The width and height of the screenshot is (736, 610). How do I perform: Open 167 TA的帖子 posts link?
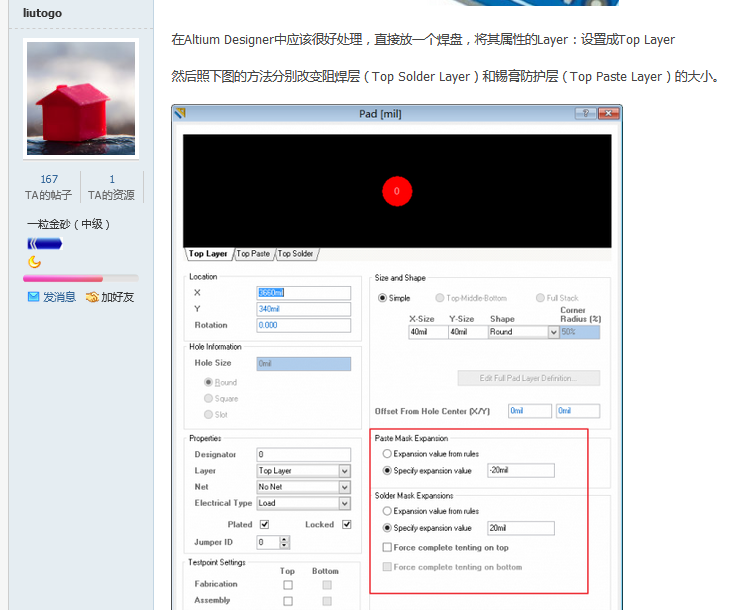(x=49, y=187)
